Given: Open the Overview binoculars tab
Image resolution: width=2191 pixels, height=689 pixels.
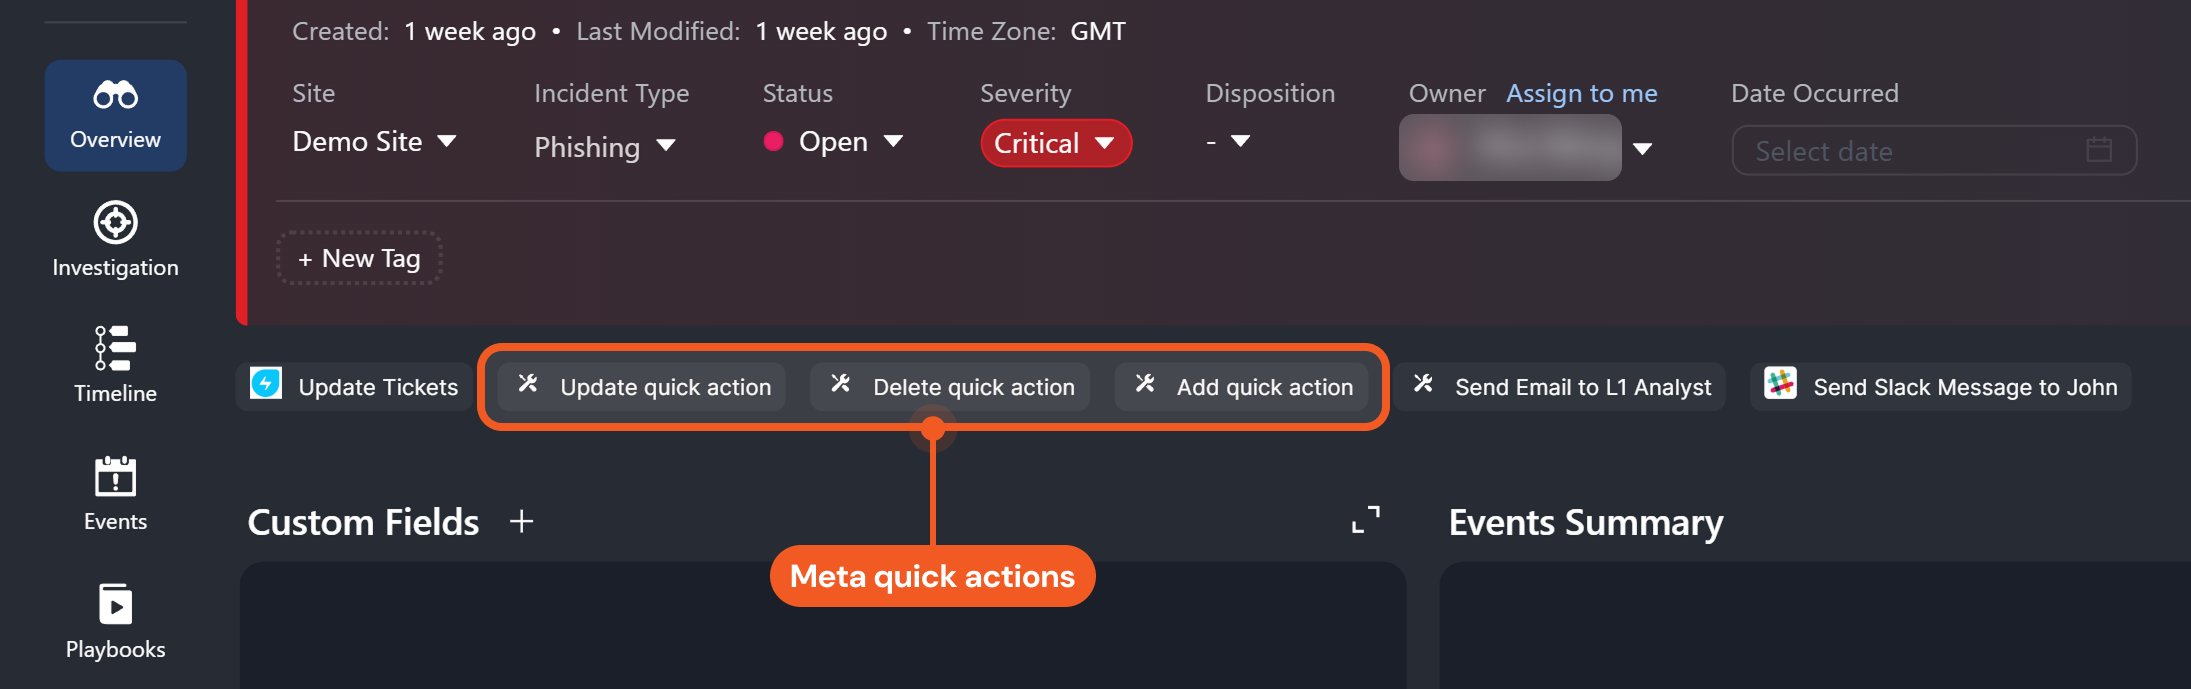Looking at the screenshot, I should [115, 115].
